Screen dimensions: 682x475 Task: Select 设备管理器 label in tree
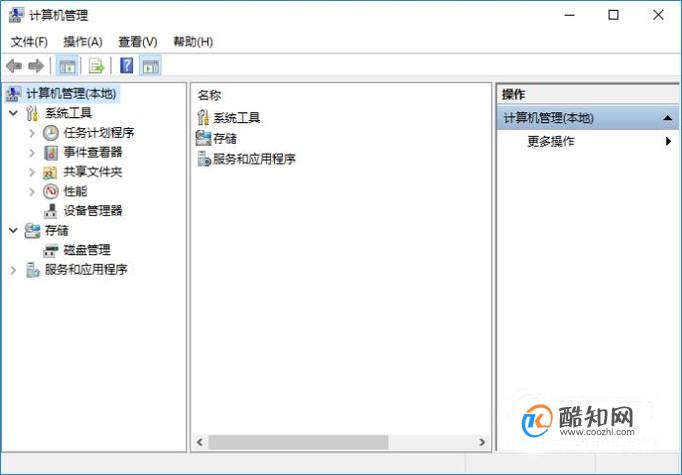tap(93, 211)
